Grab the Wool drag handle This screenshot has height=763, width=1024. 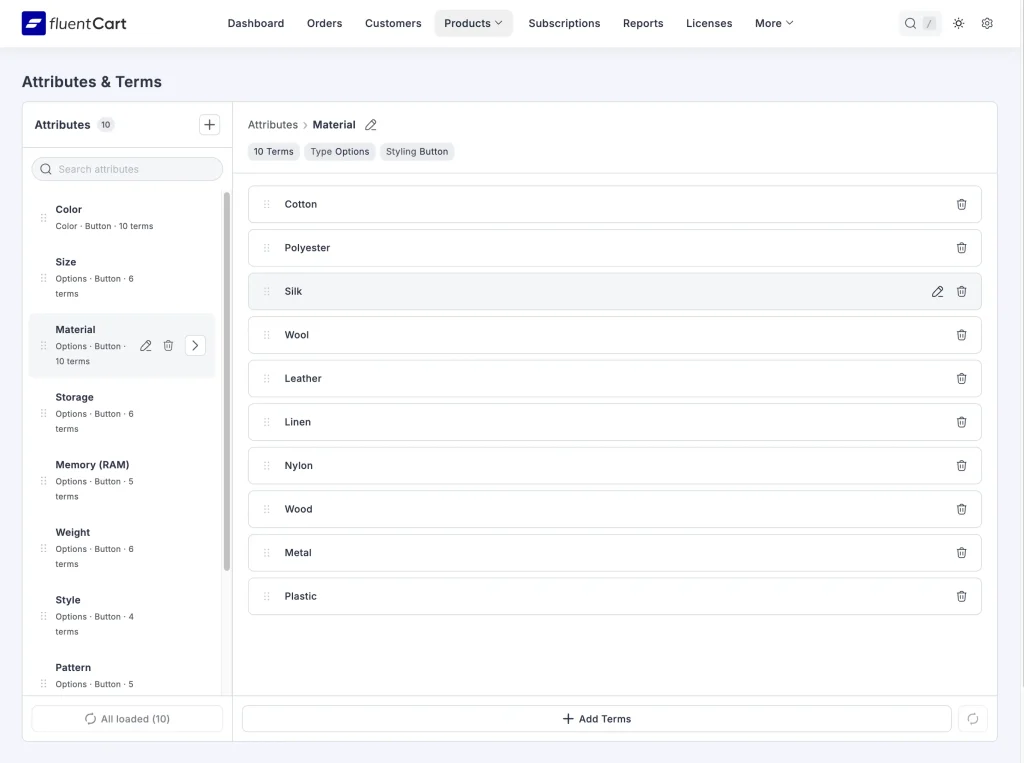click(266, 335)
